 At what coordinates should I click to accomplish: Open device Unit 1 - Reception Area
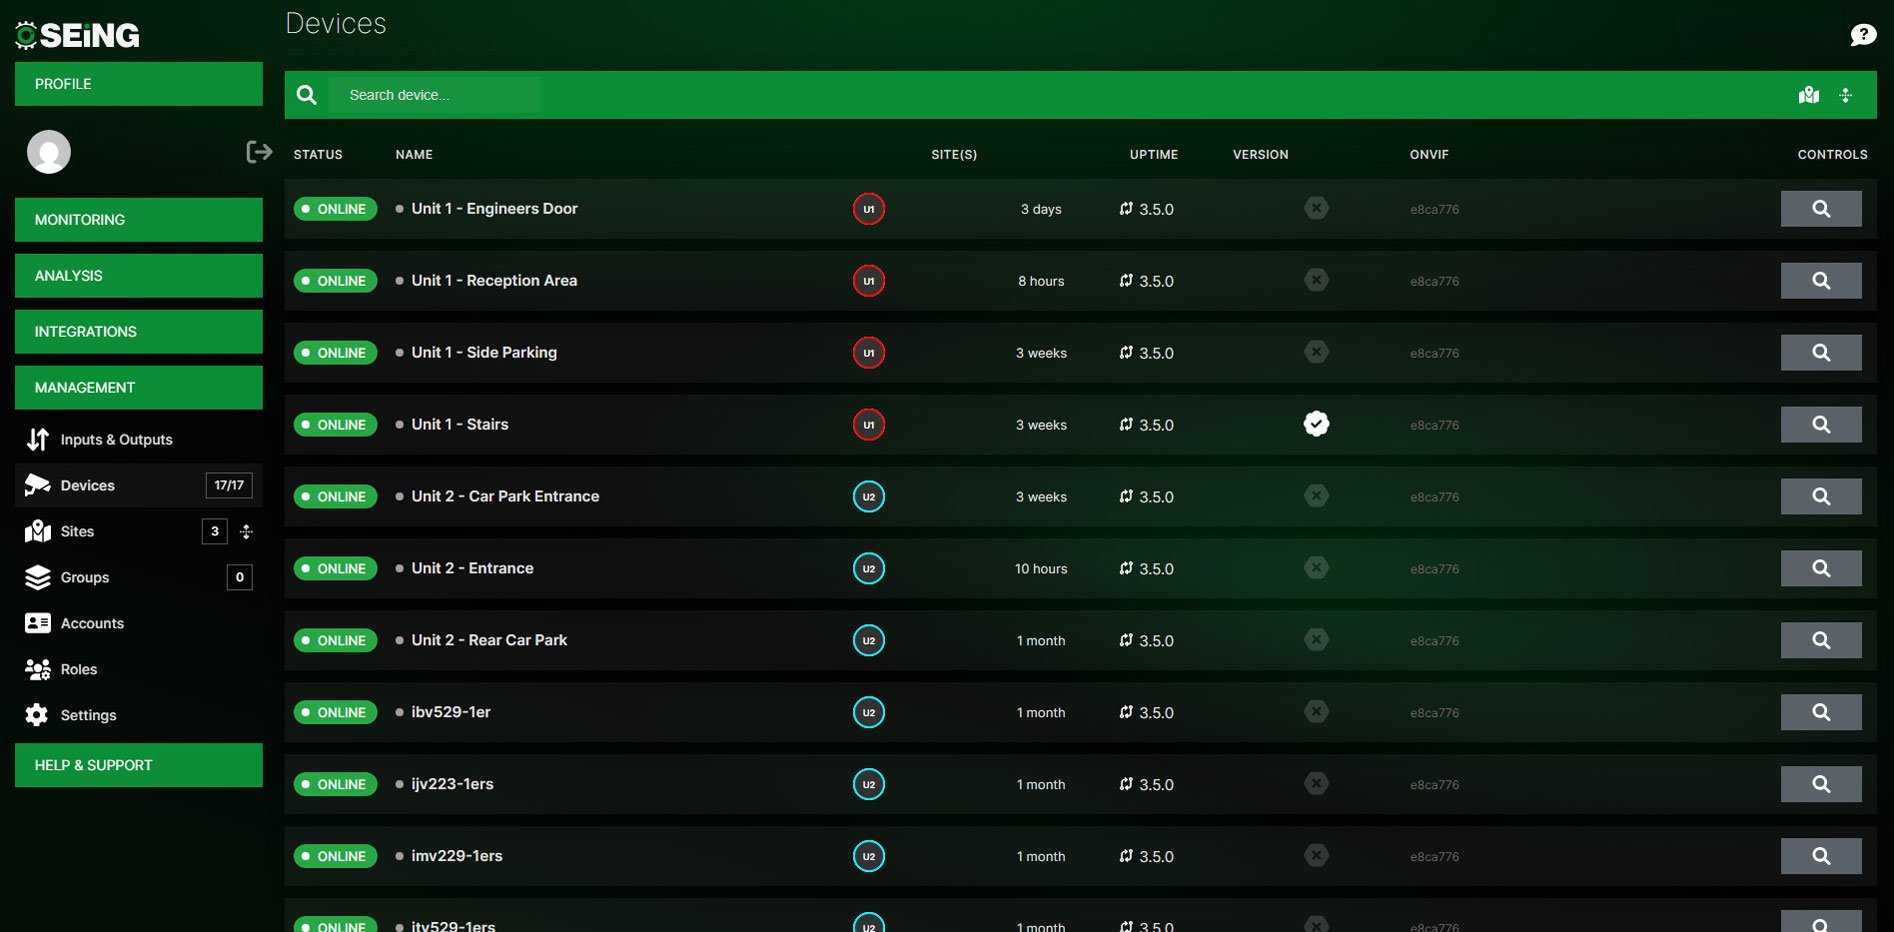point(494,281)
